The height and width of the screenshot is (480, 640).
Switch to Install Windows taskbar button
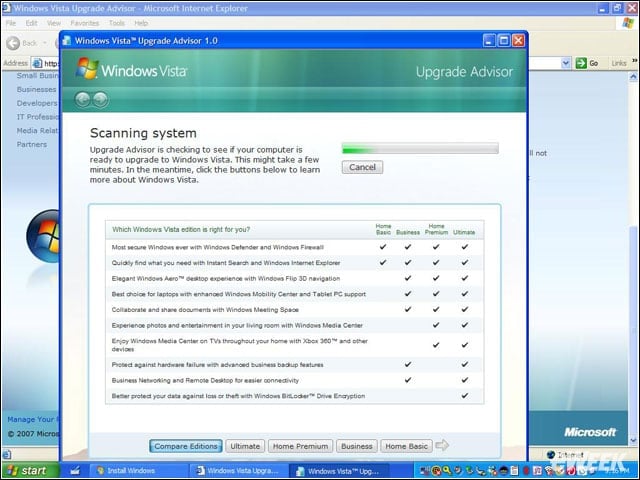[x=138, y=471]
